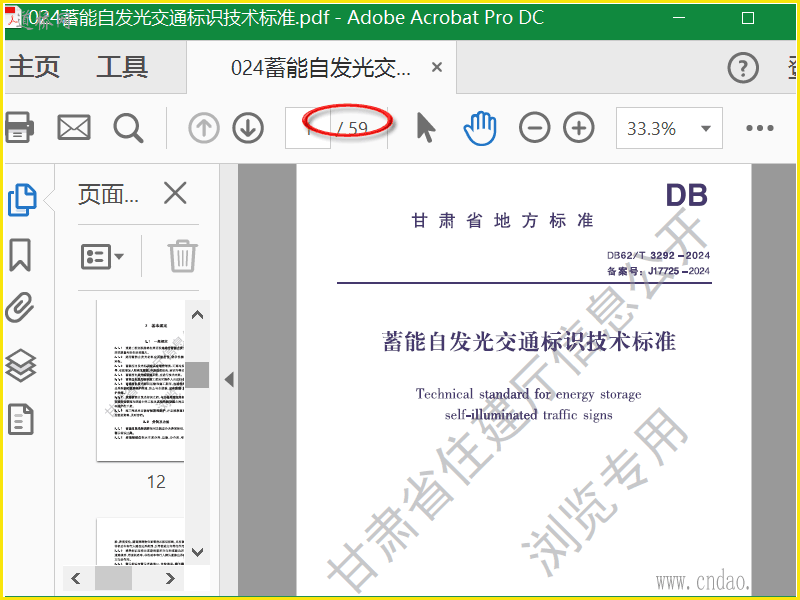Image resolution: width=800 pixels, height=600 pixels.
Task: Toggle Page Thumbnails panel icon
Action: coord(22,199)
